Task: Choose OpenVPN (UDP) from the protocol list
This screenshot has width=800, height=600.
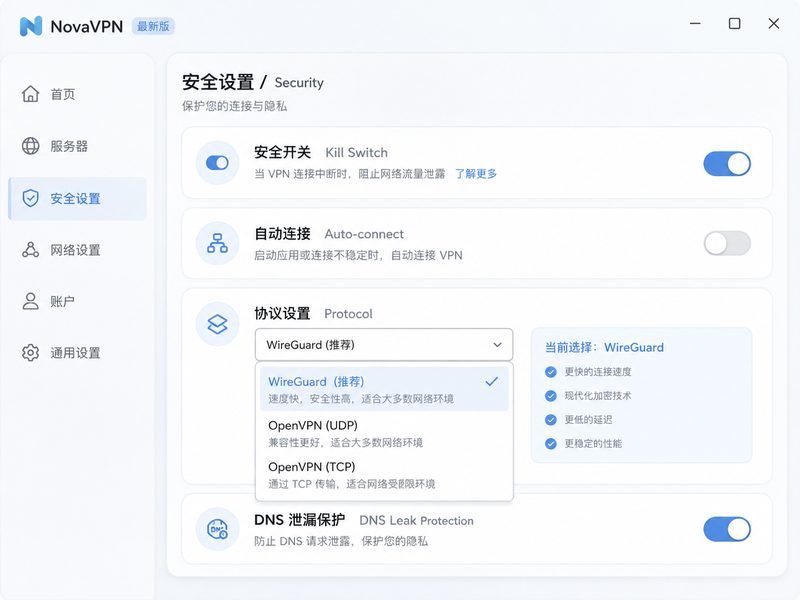Action: click(x=384, y=433)
